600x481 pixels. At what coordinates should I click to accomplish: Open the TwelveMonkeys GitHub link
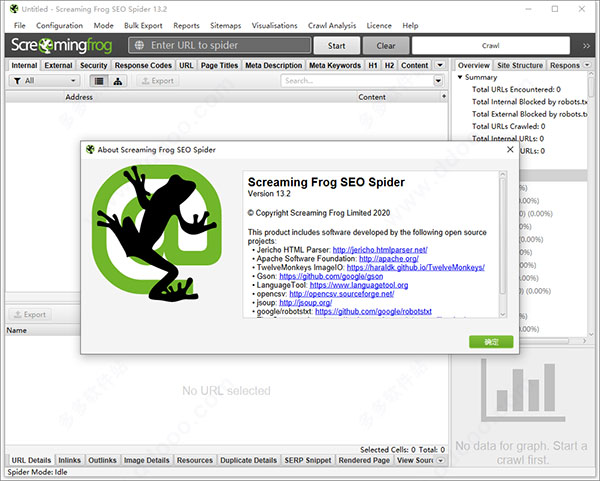[416, 267]
